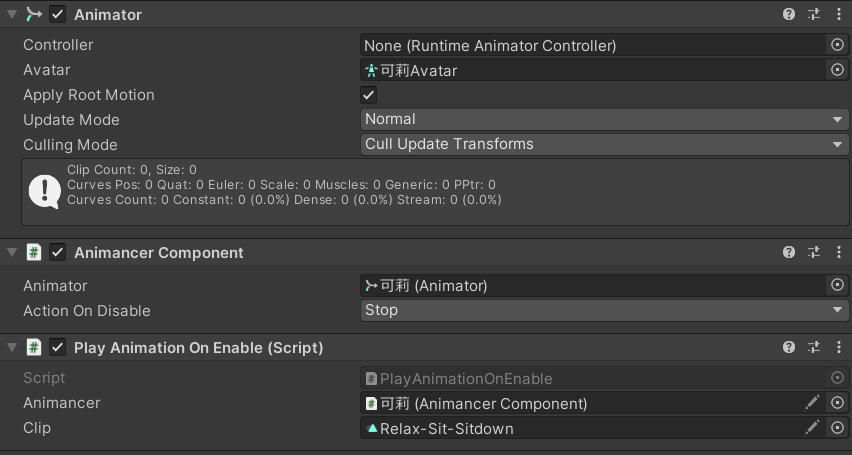Screen dimensions: 852x455
Task: Open the Action On Disable dropdown
Action: pos(604,310)
